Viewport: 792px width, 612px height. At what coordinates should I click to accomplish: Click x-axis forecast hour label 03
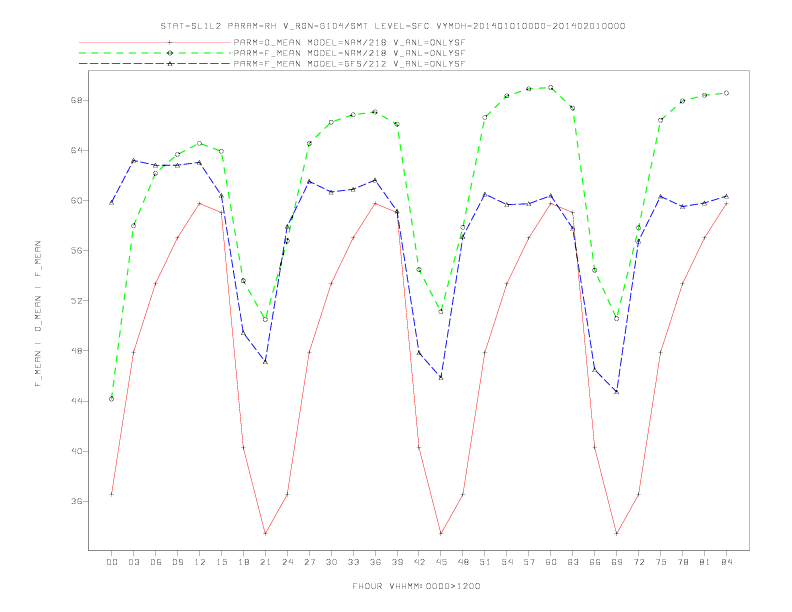pyautogui.click(x=133, y=562)
